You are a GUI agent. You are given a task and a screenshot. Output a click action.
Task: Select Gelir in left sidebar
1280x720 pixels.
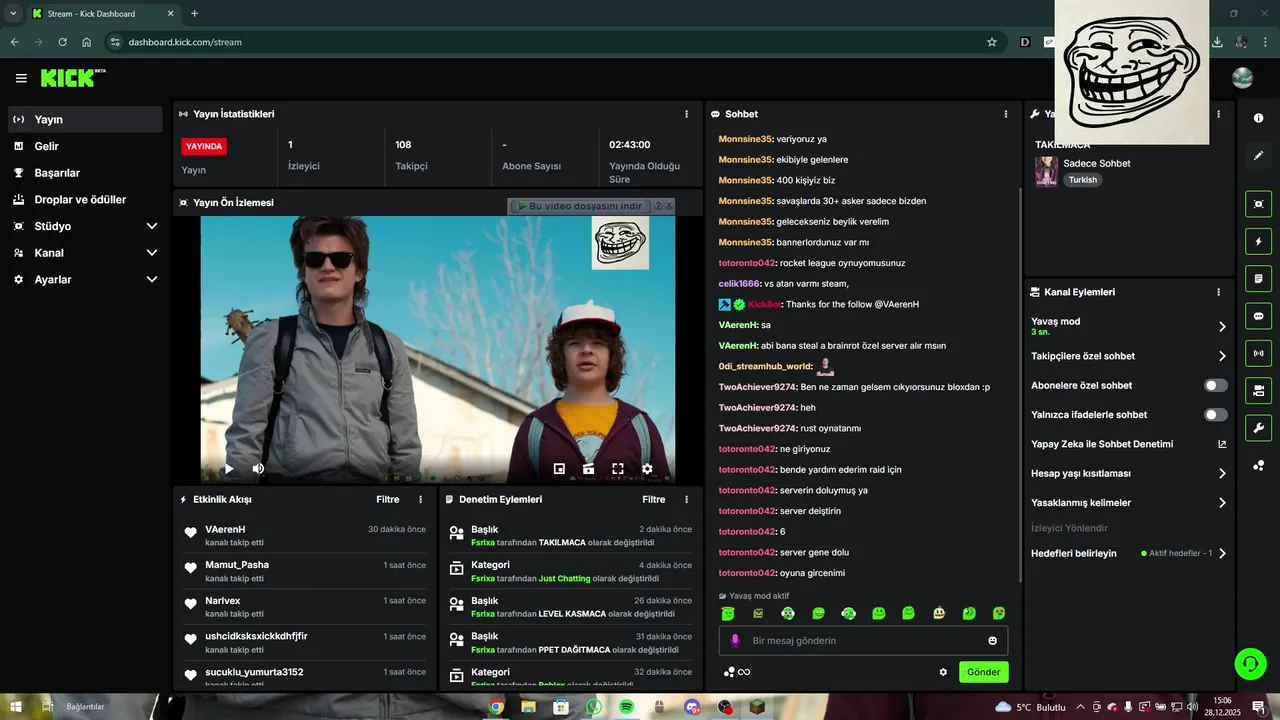85,146
